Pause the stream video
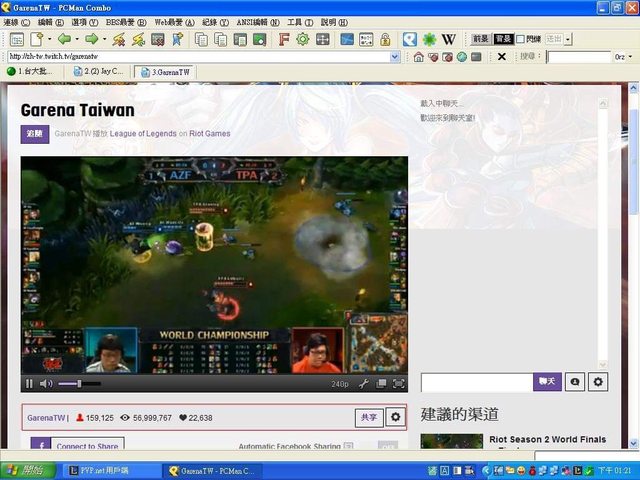Screen dimensions: 640x480 [x=29, y=384]
